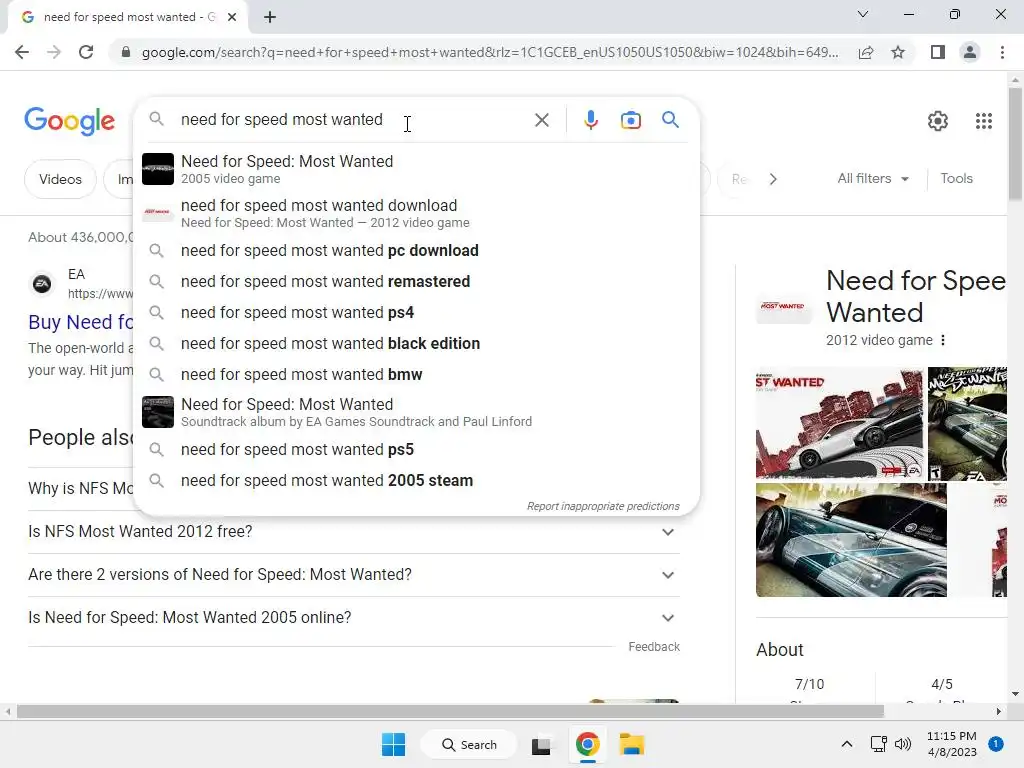1024x768 pixels.
Task: Click the Google logo
Action: [69, 121]
